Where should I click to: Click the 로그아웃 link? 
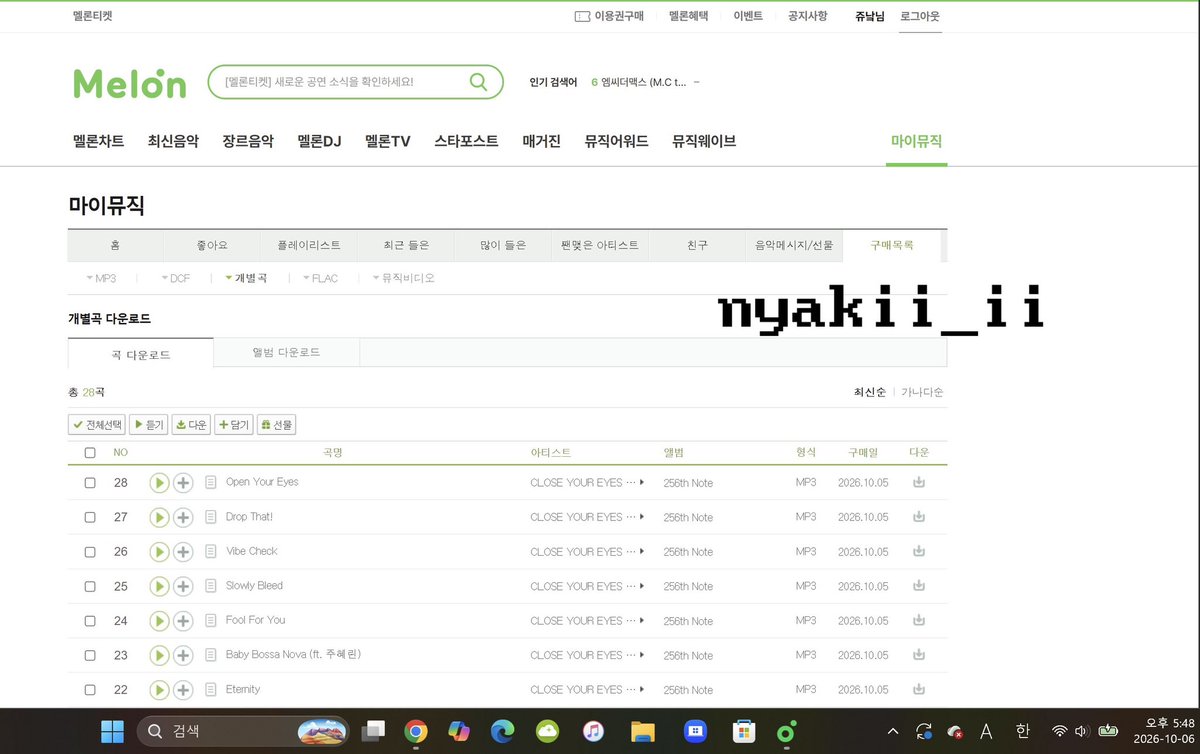pyautogui.click(x=920, y=16)
